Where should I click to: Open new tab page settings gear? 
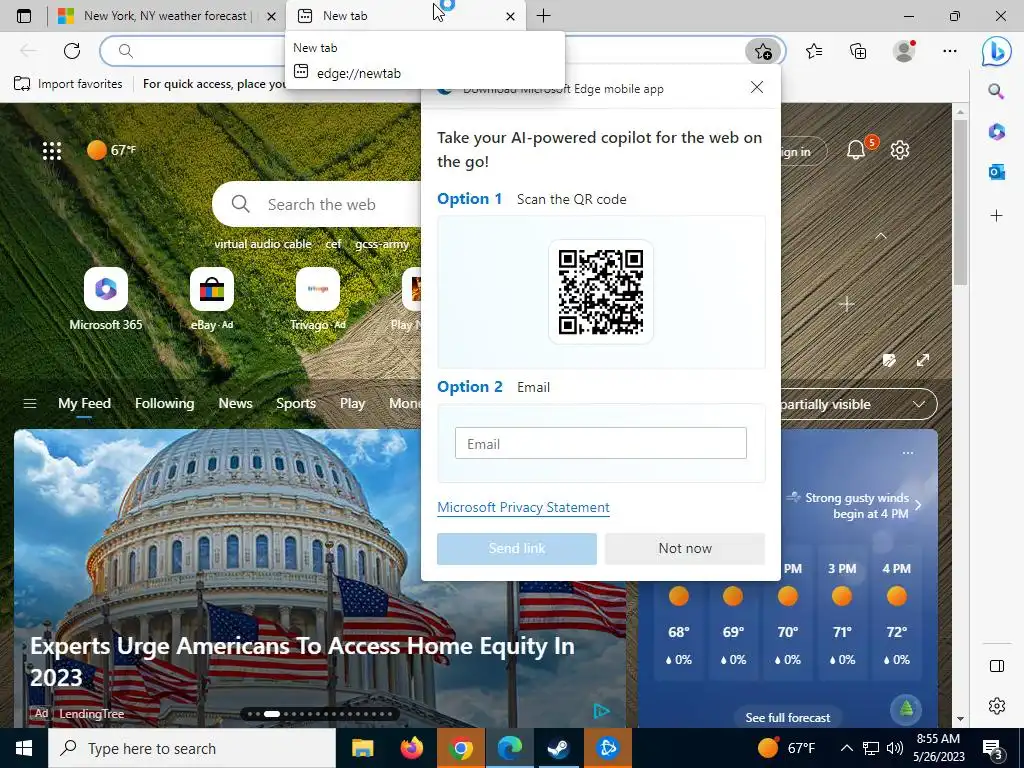(x=900, y=150)
